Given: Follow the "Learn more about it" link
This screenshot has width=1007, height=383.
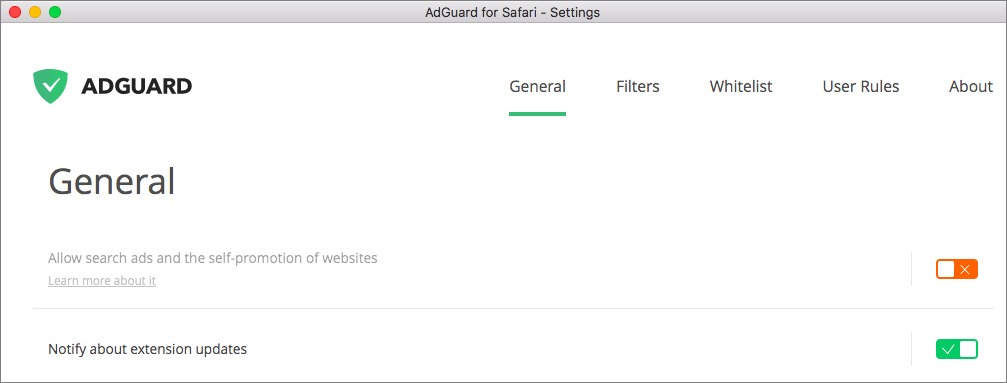Looking at the screenshot, I should pos(102,281).
